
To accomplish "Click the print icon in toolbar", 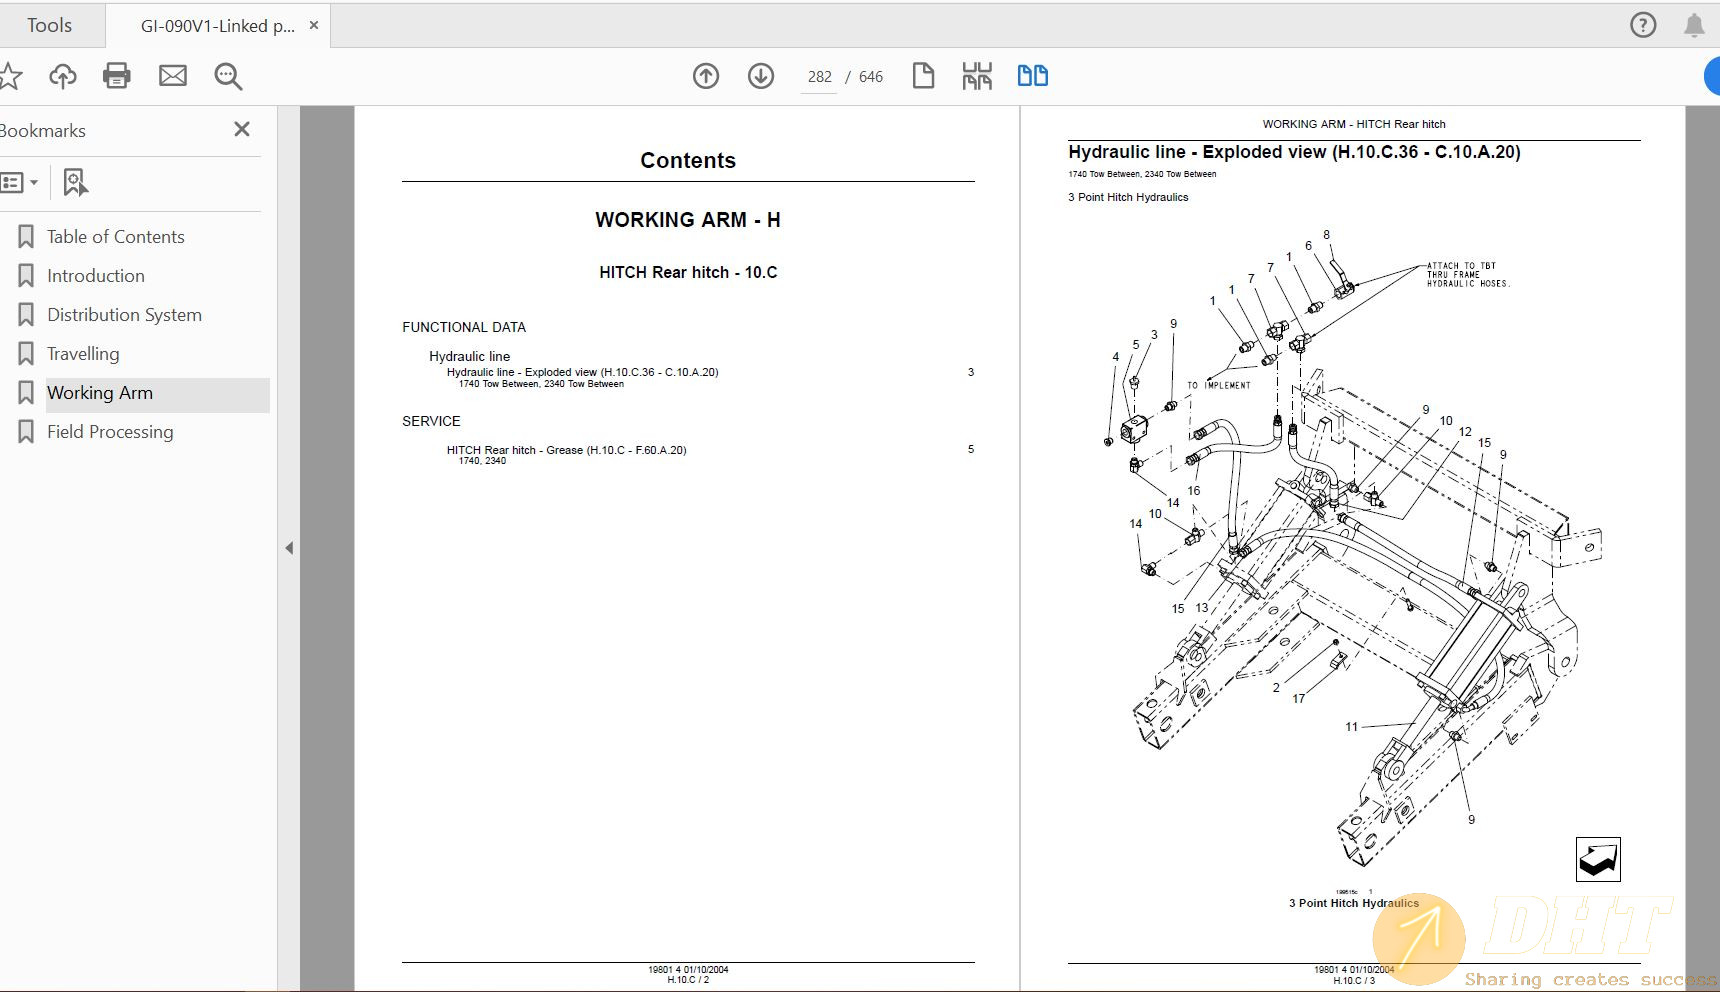I will 117,76.
